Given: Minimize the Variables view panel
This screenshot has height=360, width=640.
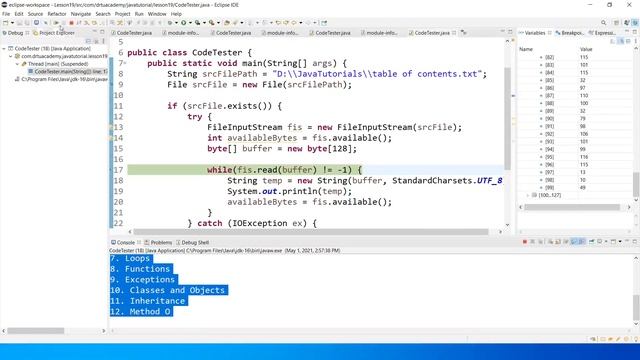Looking at the screenshot, I should (627, 32).
